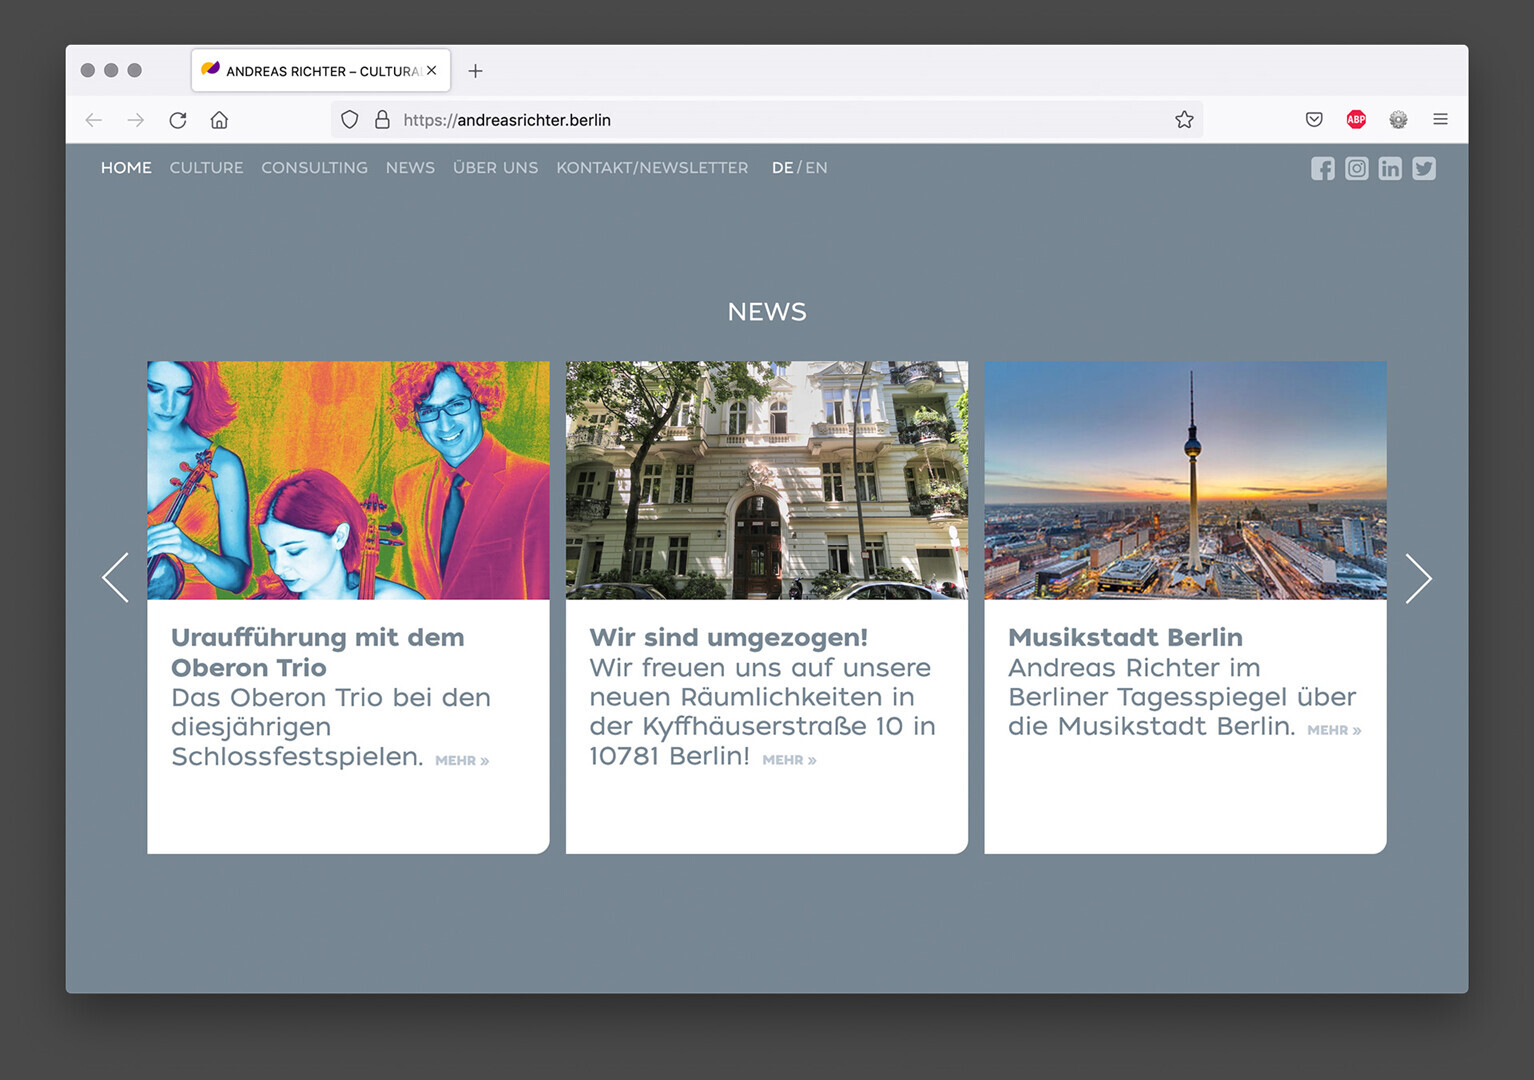Open the Instagram social icon

(1356, 169)
